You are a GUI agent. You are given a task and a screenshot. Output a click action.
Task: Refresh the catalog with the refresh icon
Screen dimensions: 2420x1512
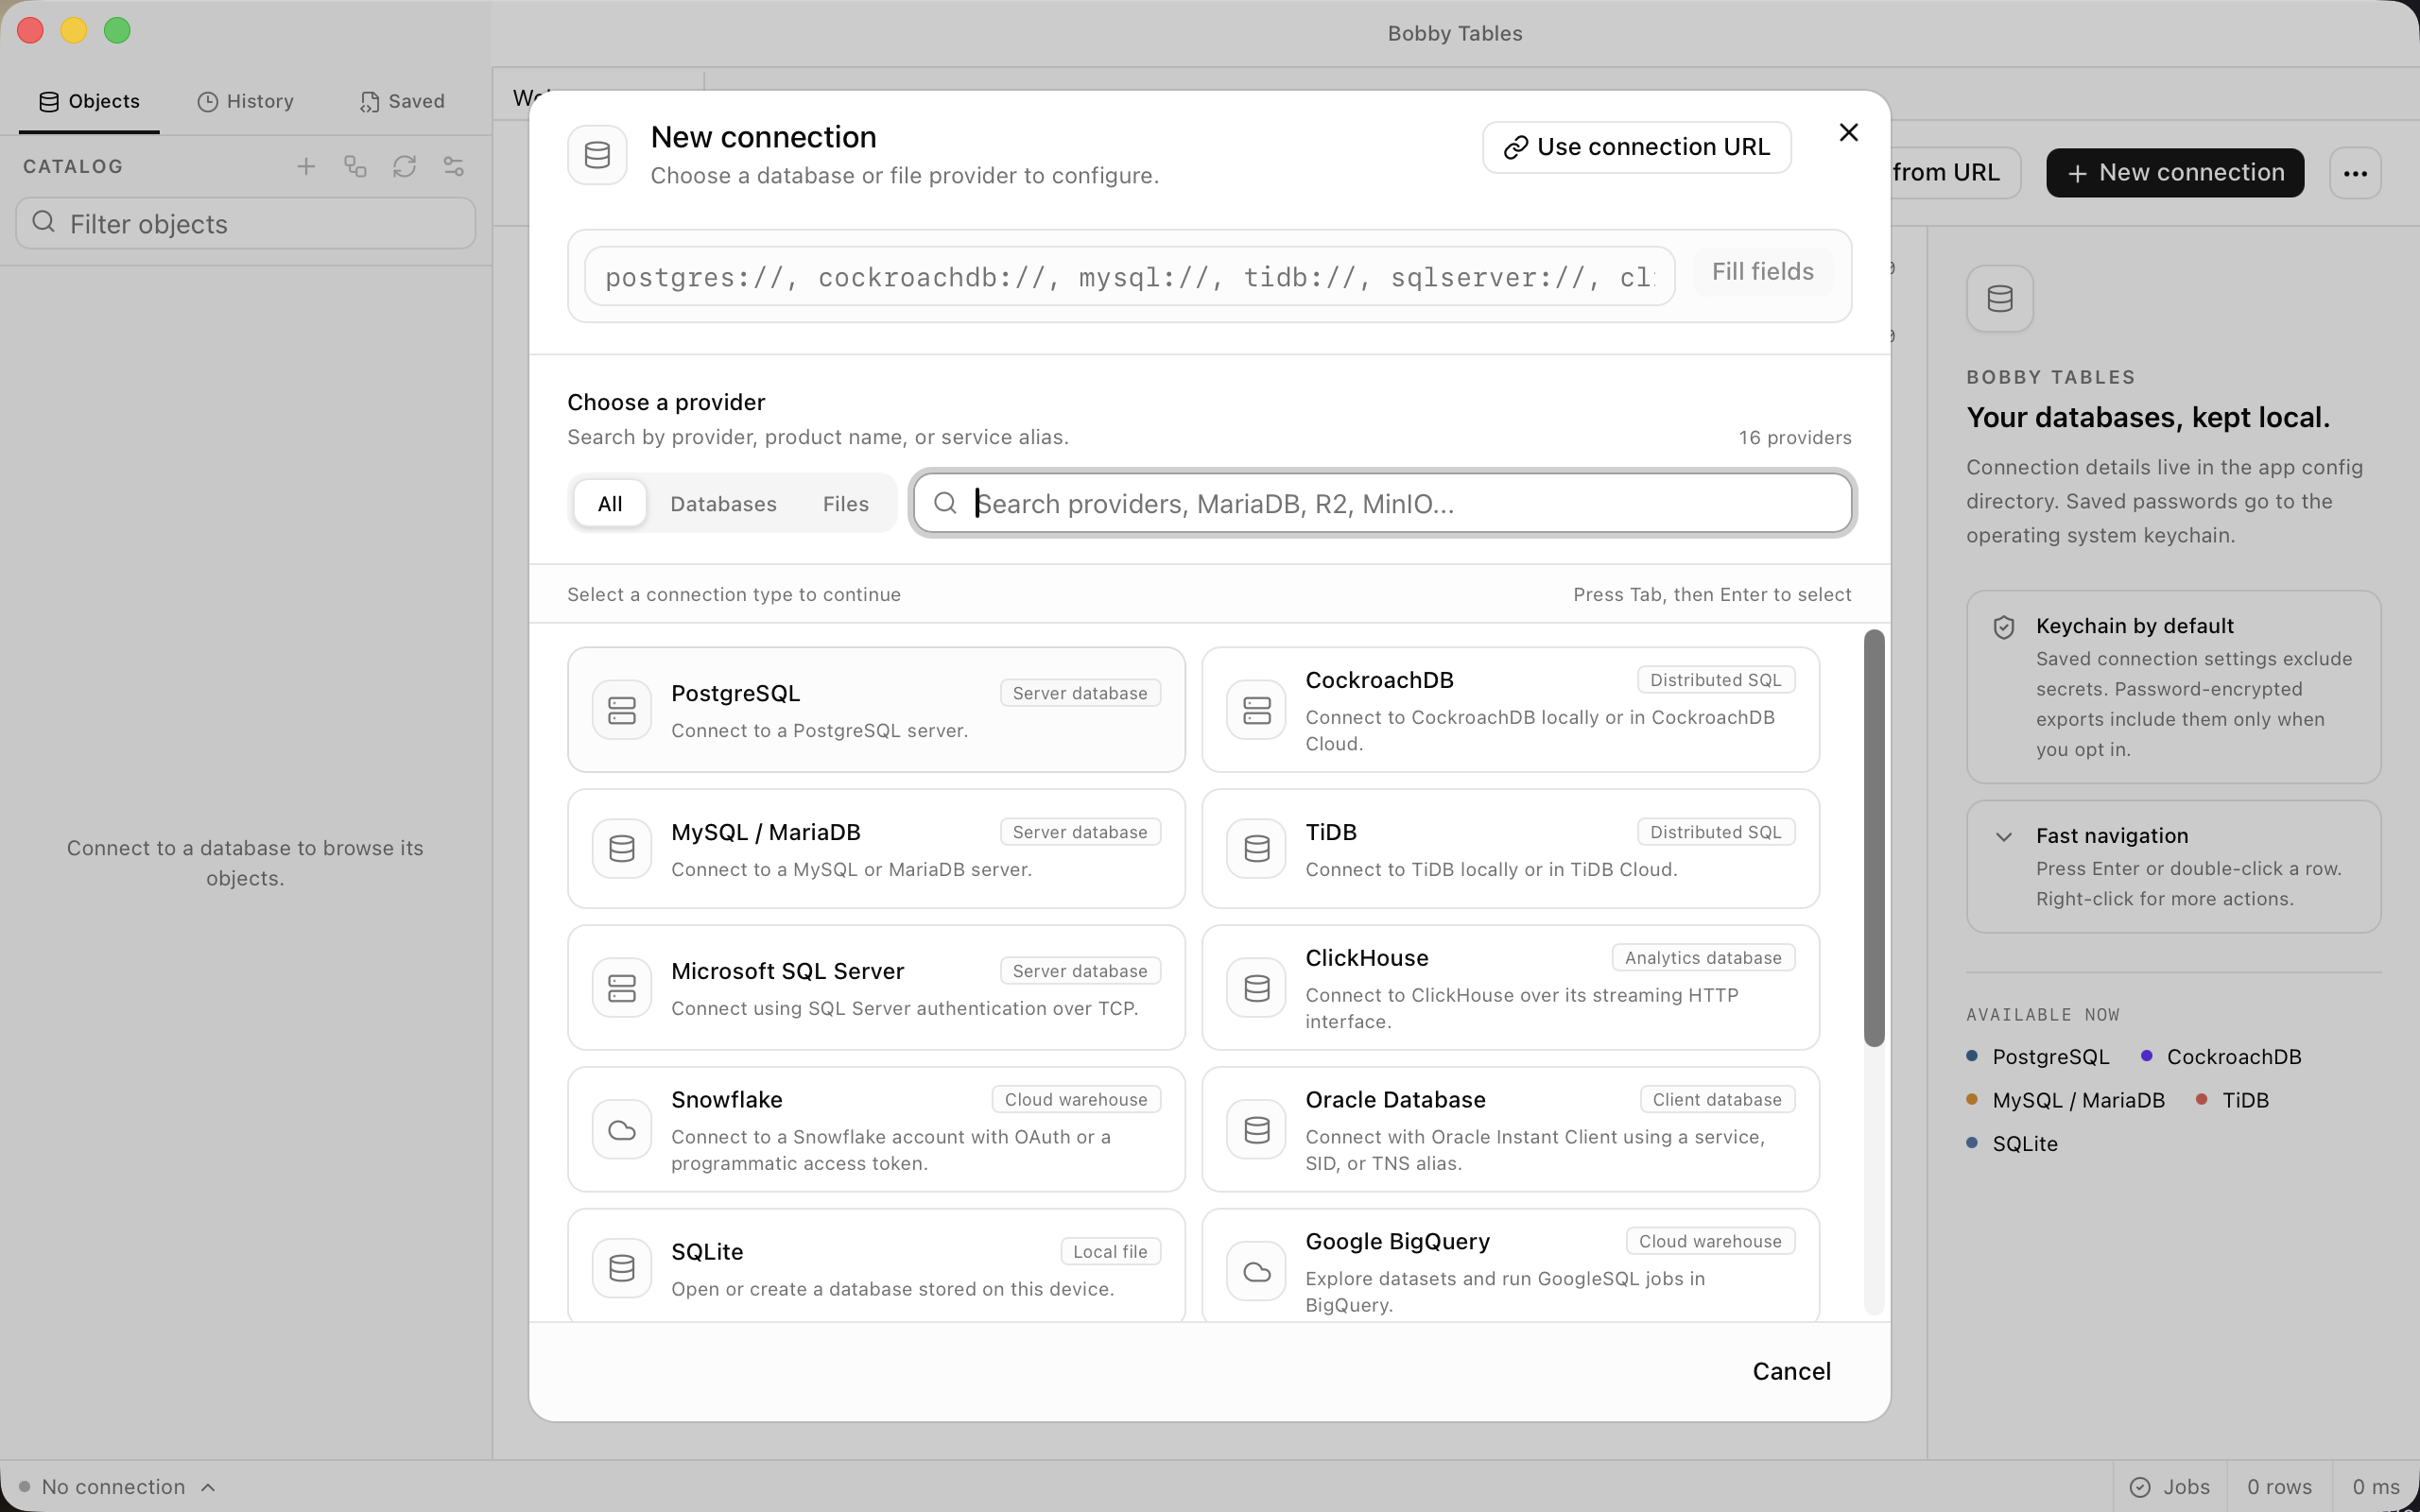coord(404,166)
